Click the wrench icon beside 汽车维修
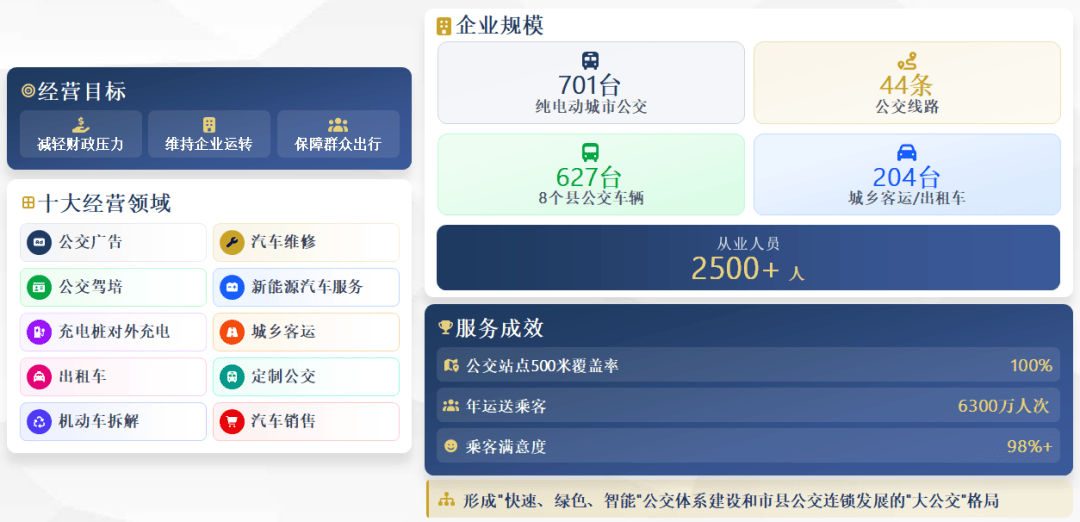 [232, 242]
